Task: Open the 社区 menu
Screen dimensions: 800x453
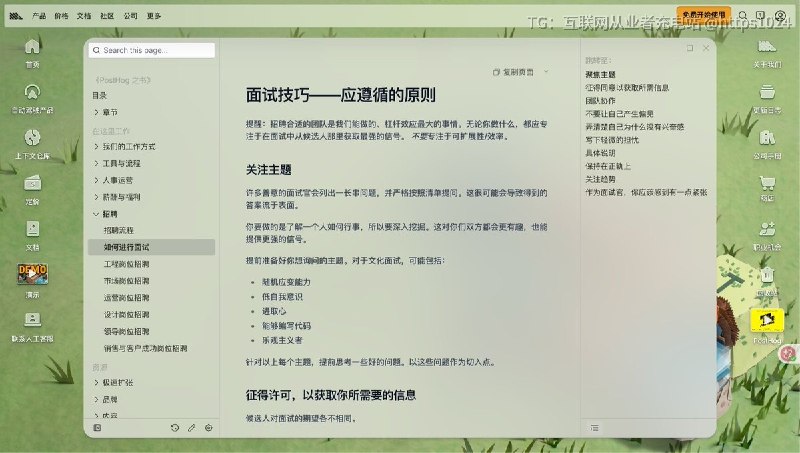Action: point(107,16)
